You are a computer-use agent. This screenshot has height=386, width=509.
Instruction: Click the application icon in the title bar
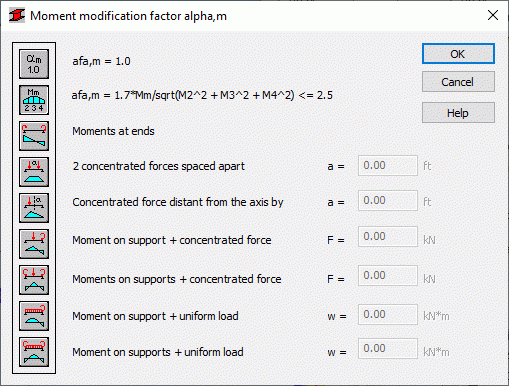(17, 16)
